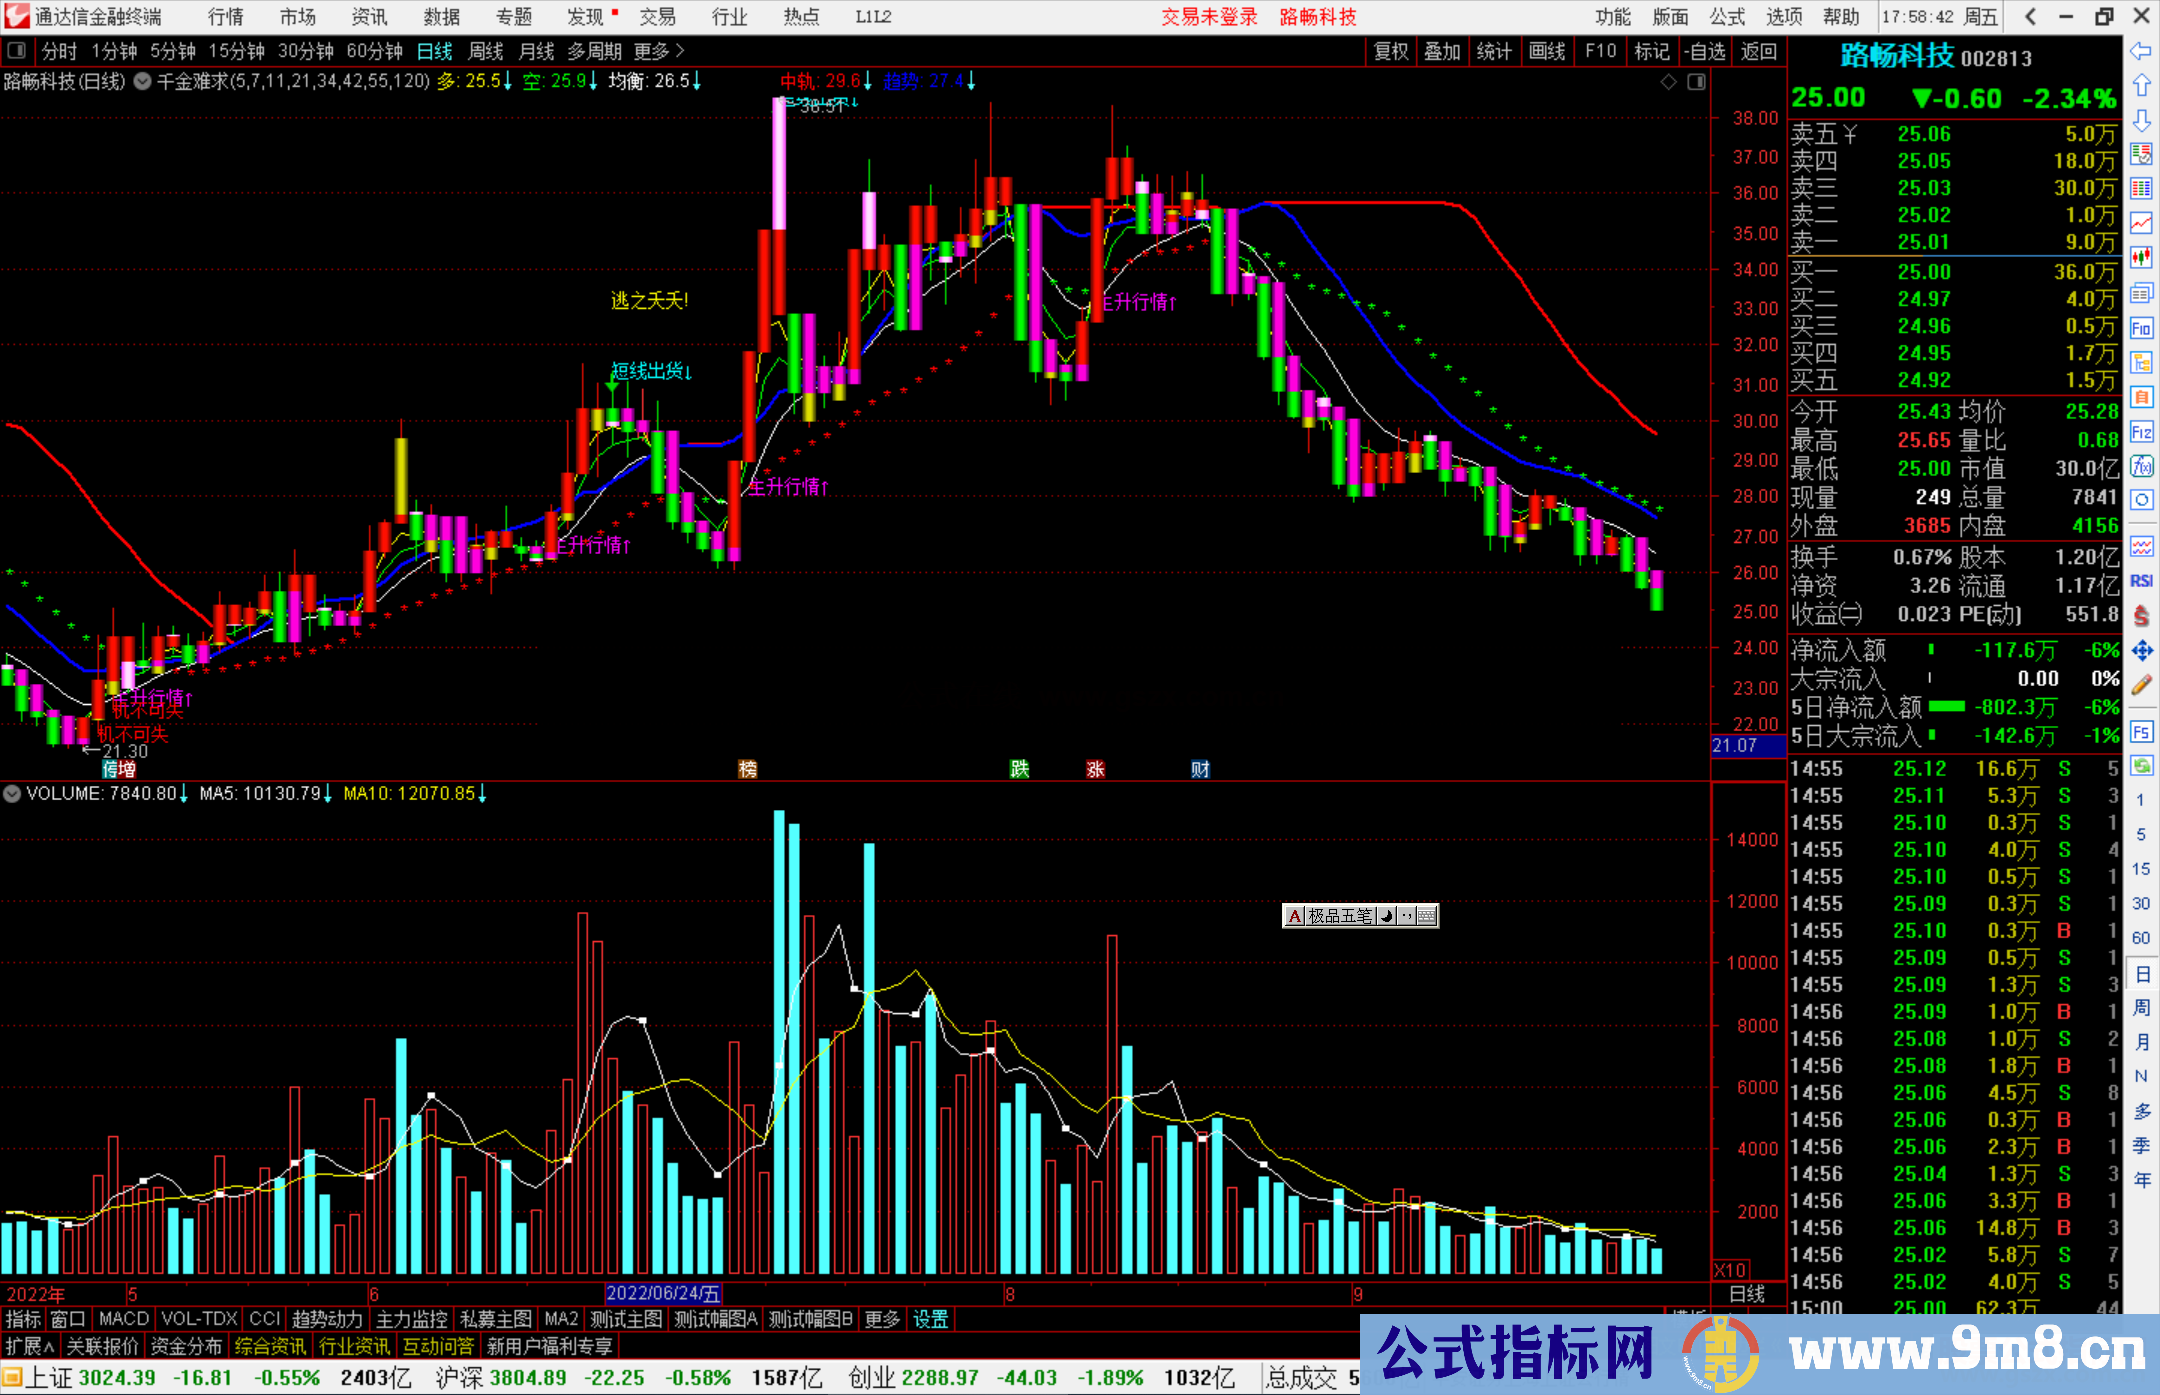Click the 榜 event marker below chart
This screenshot has height=1395, width=2160.
point(747,769)
